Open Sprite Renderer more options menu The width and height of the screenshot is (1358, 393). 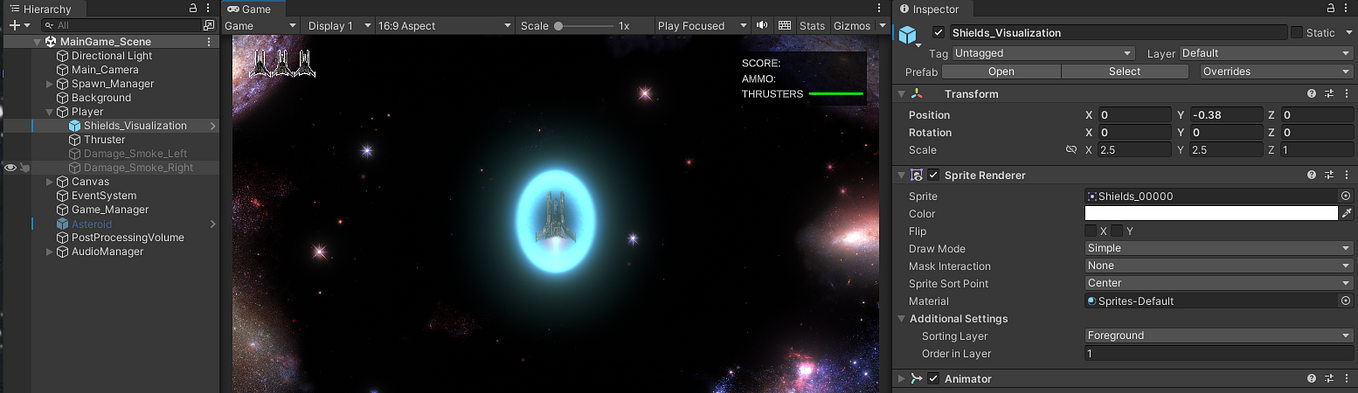pos(1346,175)
